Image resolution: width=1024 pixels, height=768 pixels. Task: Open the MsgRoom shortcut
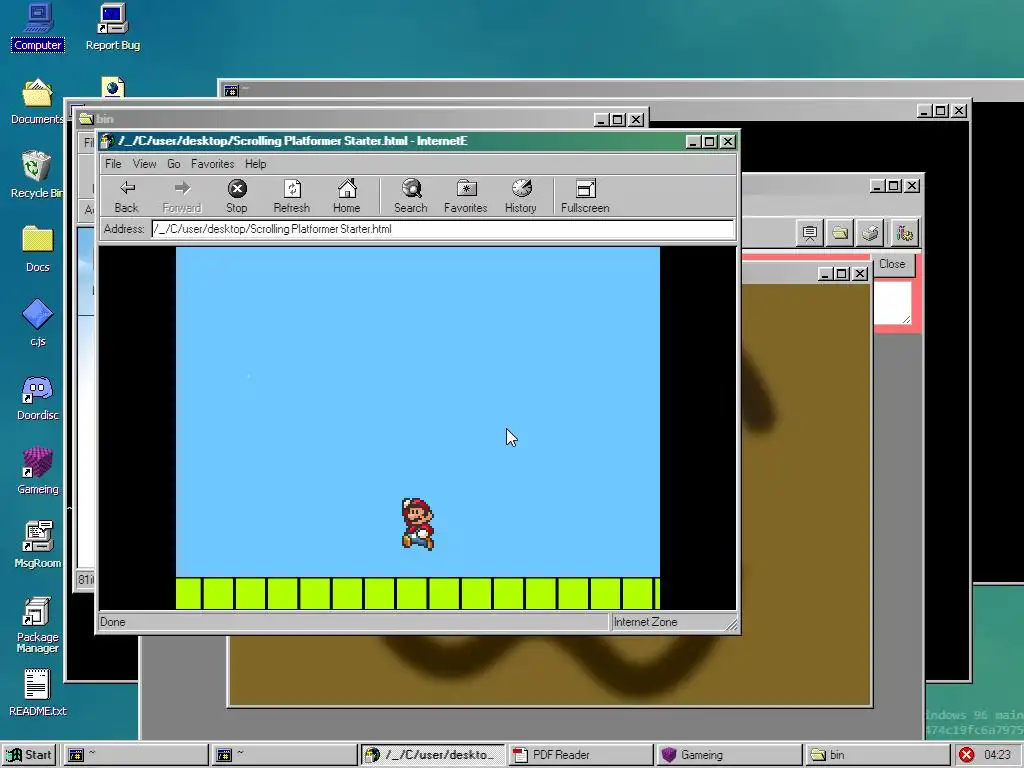tap(37, 545)
